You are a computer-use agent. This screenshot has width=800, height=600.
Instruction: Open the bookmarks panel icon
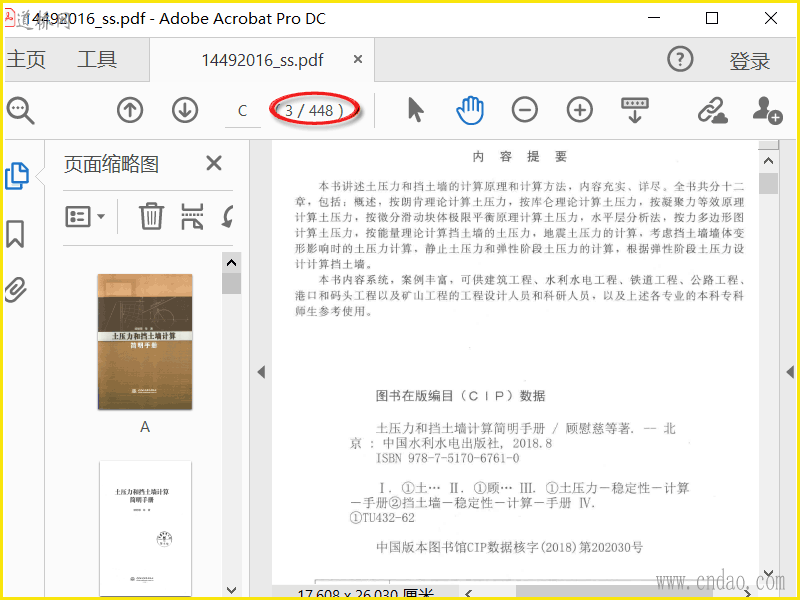click(15, 234)
